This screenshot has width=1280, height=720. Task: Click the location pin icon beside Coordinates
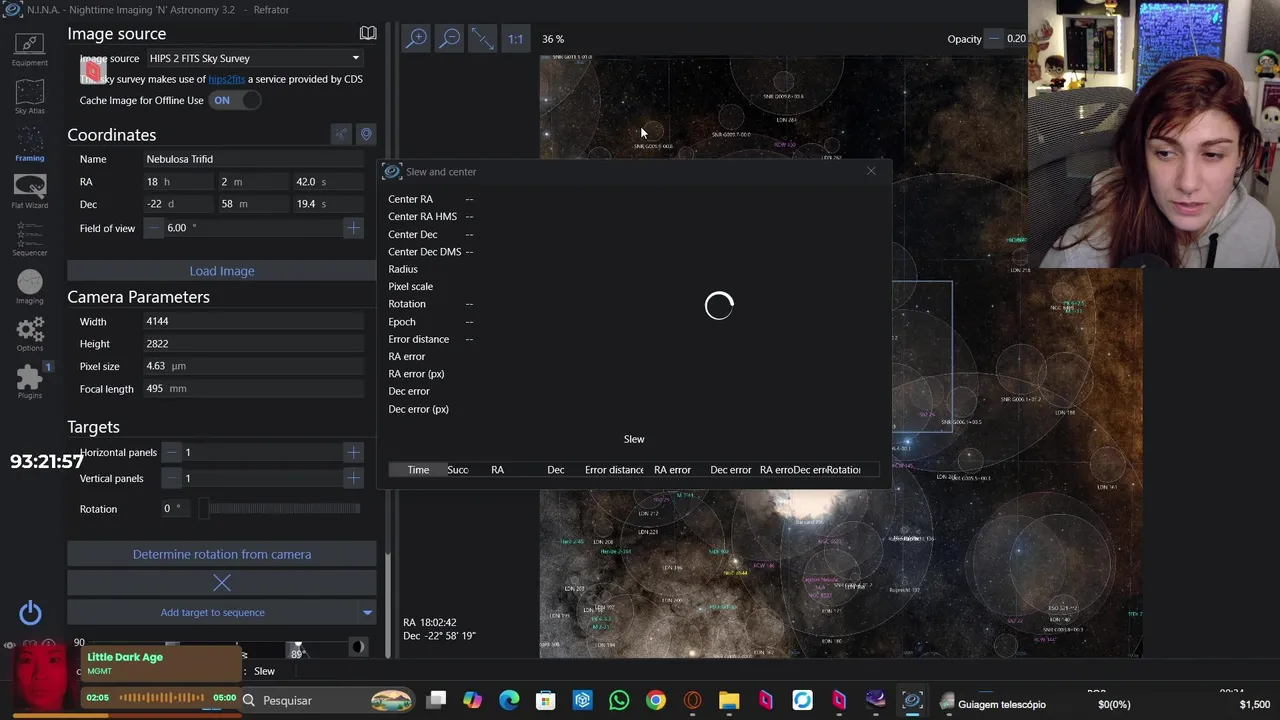coord(366,134)
